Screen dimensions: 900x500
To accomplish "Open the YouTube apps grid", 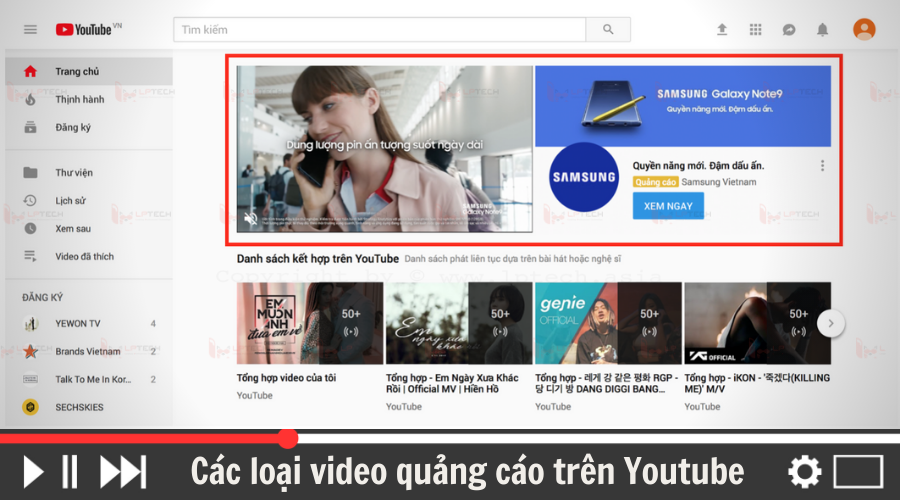I will tap(755, 29).
